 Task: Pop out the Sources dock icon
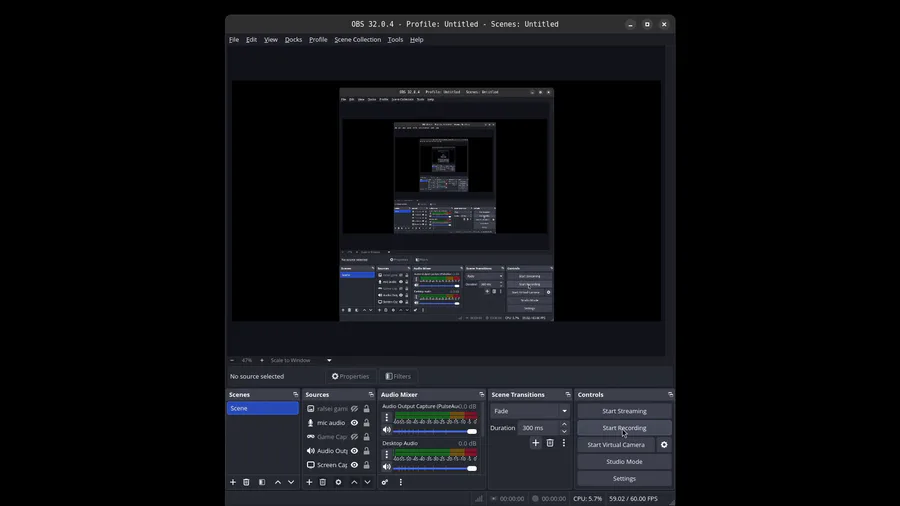point(371,395)
